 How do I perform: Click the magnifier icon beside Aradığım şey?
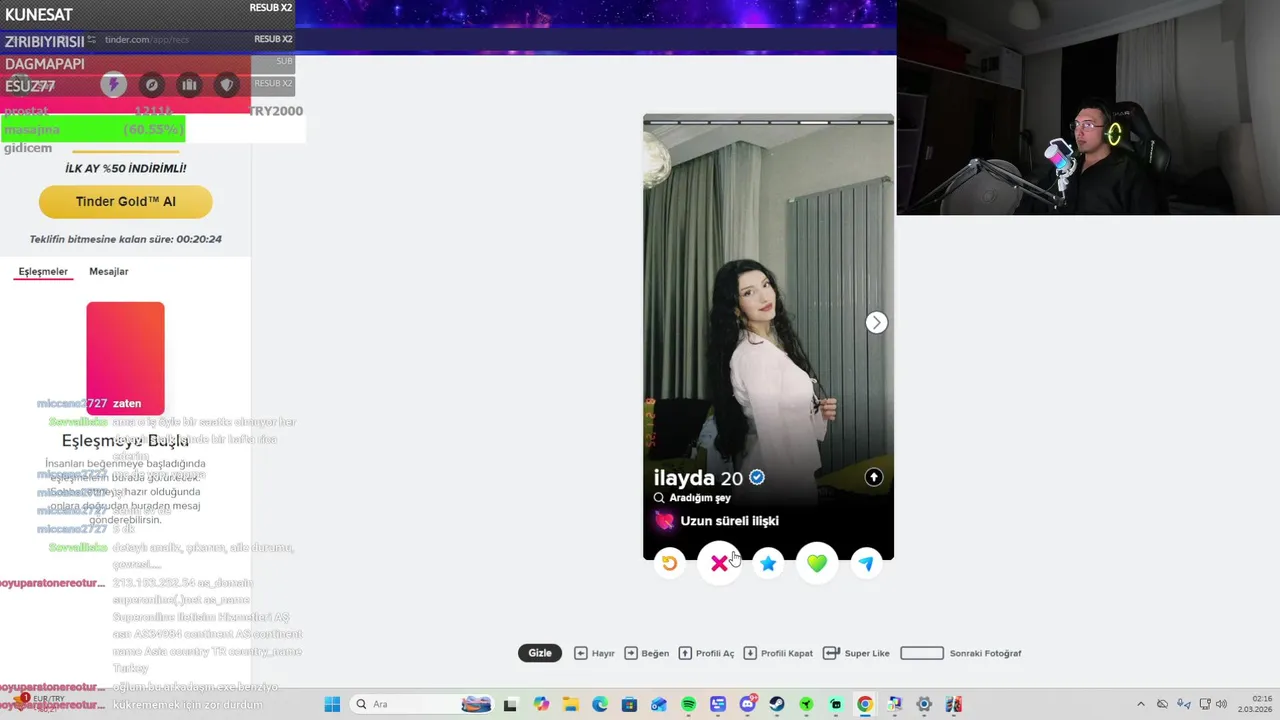click(x=659, y=497)
